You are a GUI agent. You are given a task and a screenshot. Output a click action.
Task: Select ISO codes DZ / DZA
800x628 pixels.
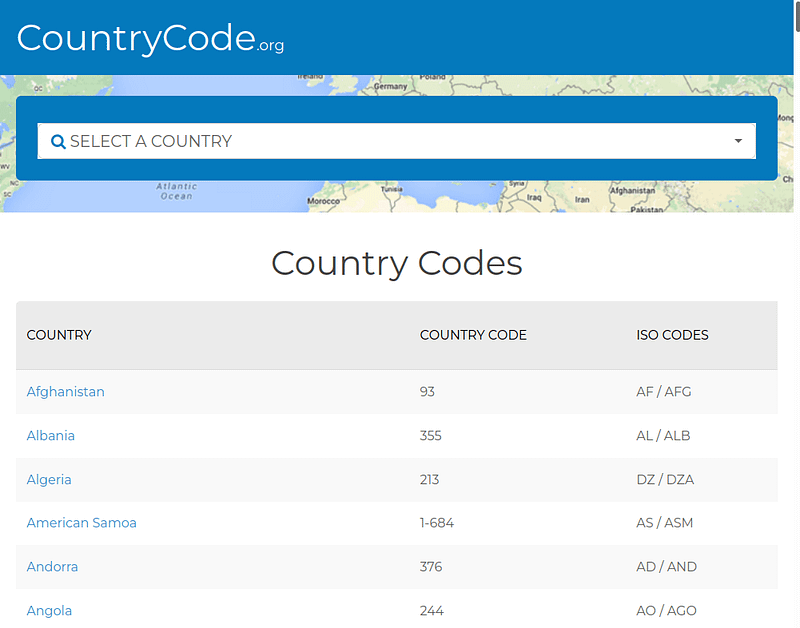665,480
